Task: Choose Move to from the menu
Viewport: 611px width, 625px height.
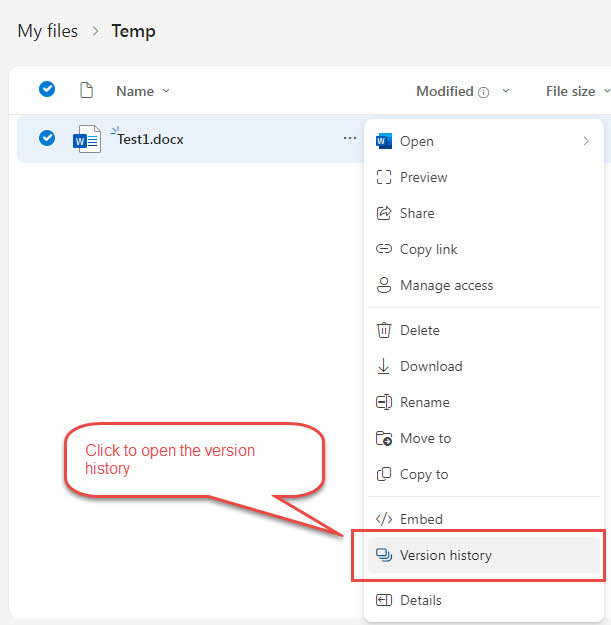Action: pos(483,438)
